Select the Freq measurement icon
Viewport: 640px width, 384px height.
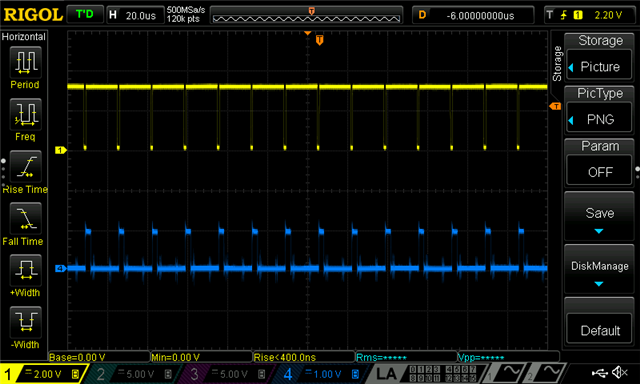click(25, 115)
